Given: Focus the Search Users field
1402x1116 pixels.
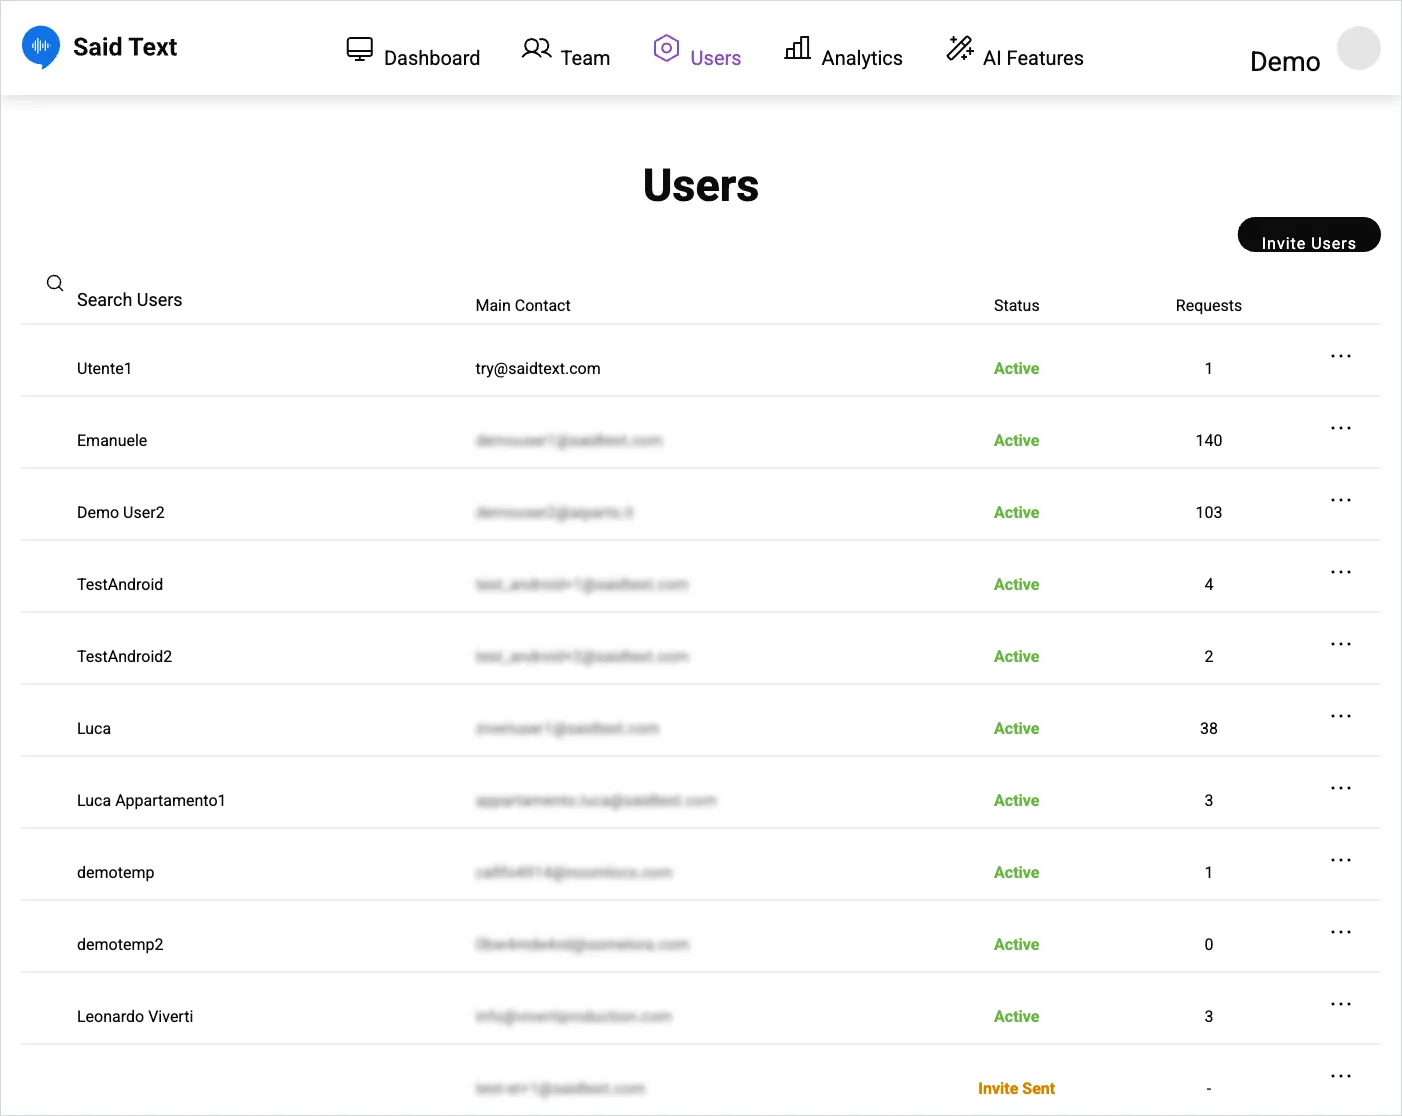Looking at the screenshot, I should pos(129,300).
